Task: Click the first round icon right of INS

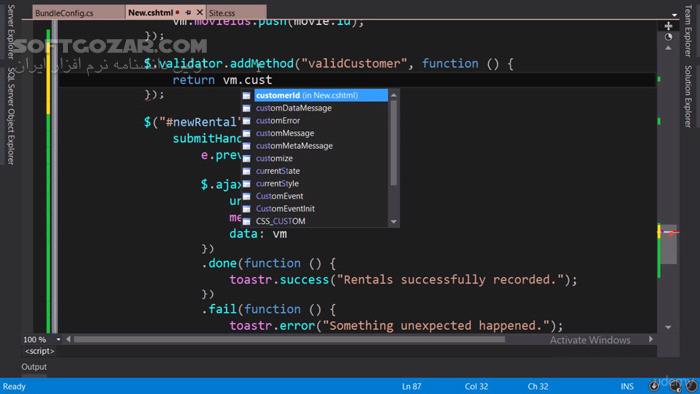Action: 654,386
